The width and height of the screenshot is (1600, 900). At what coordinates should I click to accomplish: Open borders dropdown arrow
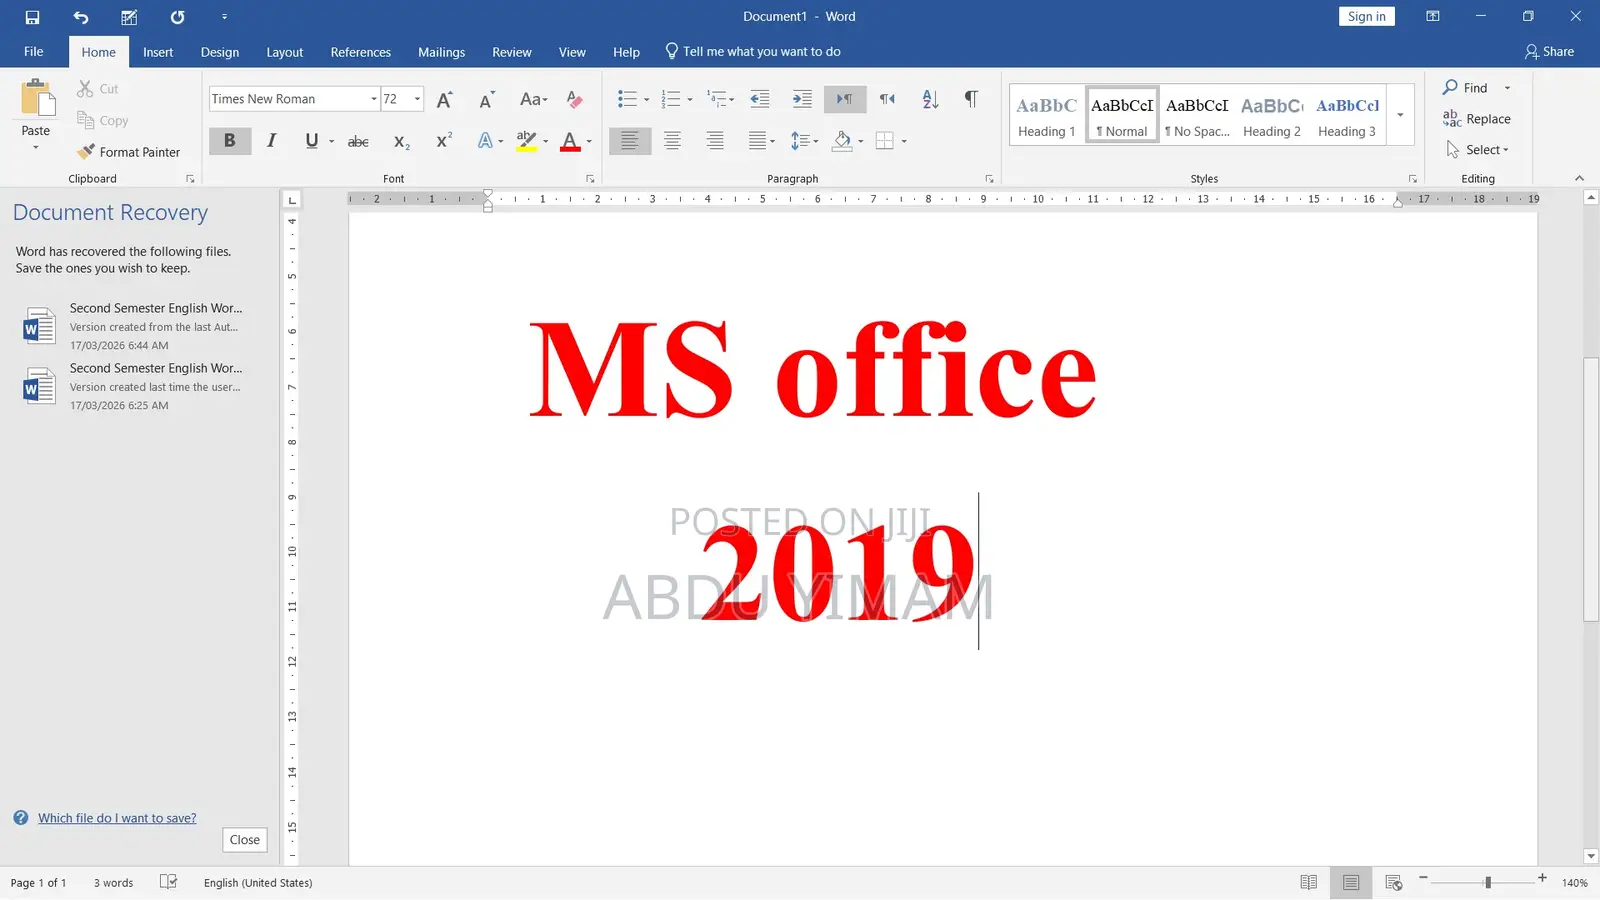tap(904, 141)
